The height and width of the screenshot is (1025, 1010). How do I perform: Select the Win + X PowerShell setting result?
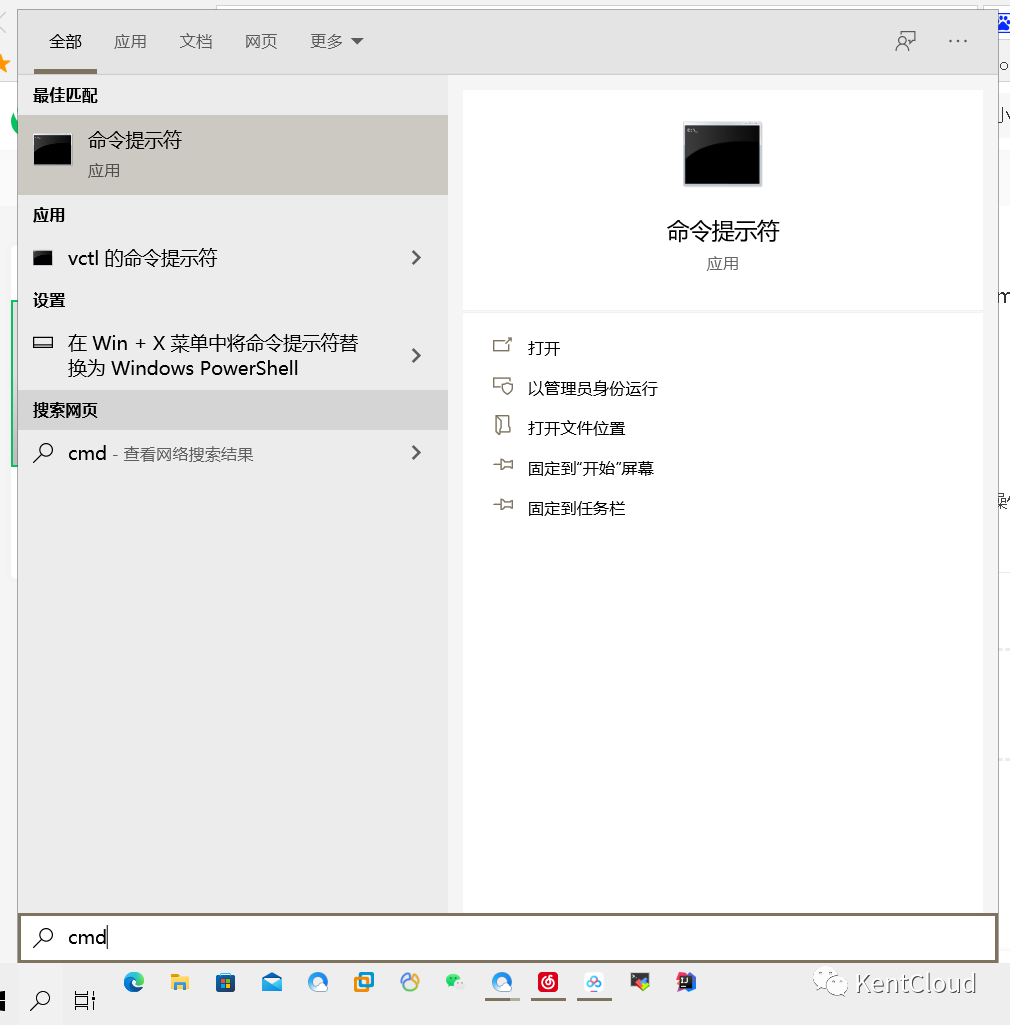point(233,356)
